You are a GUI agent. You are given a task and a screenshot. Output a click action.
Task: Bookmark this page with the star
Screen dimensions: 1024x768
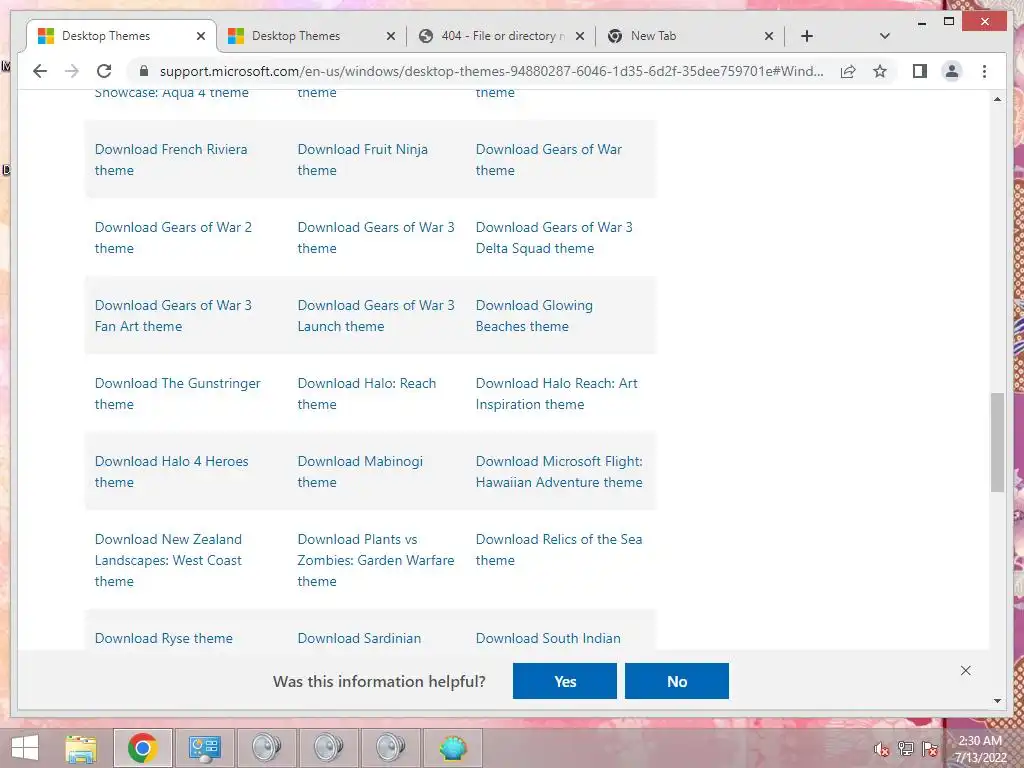click(880, 71)
